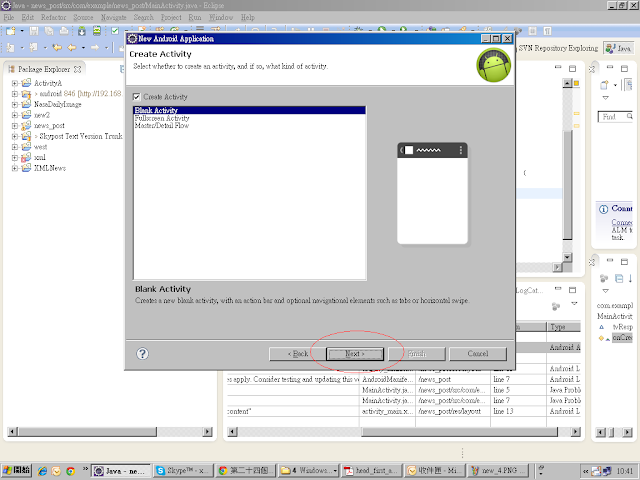Open the Android SDK Manager icon
This screenshot has height=480, width=640.
82,31
